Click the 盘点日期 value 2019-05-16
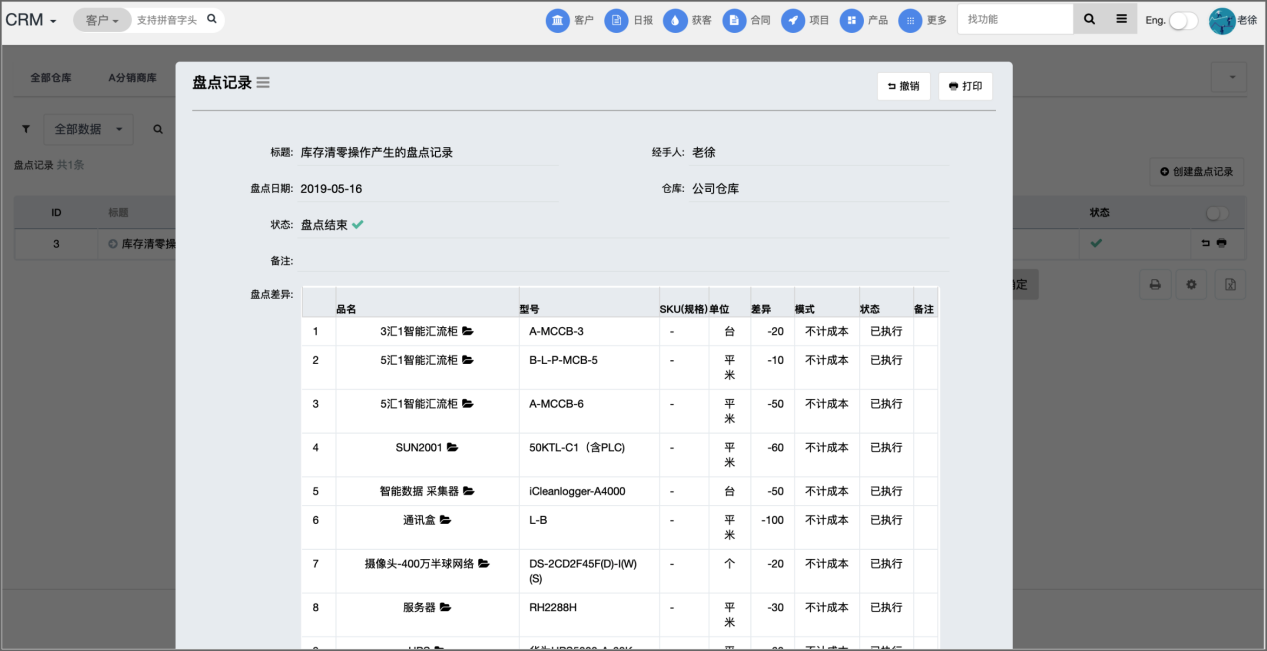This screenshot has width=1267, height=651. point(331,188)
